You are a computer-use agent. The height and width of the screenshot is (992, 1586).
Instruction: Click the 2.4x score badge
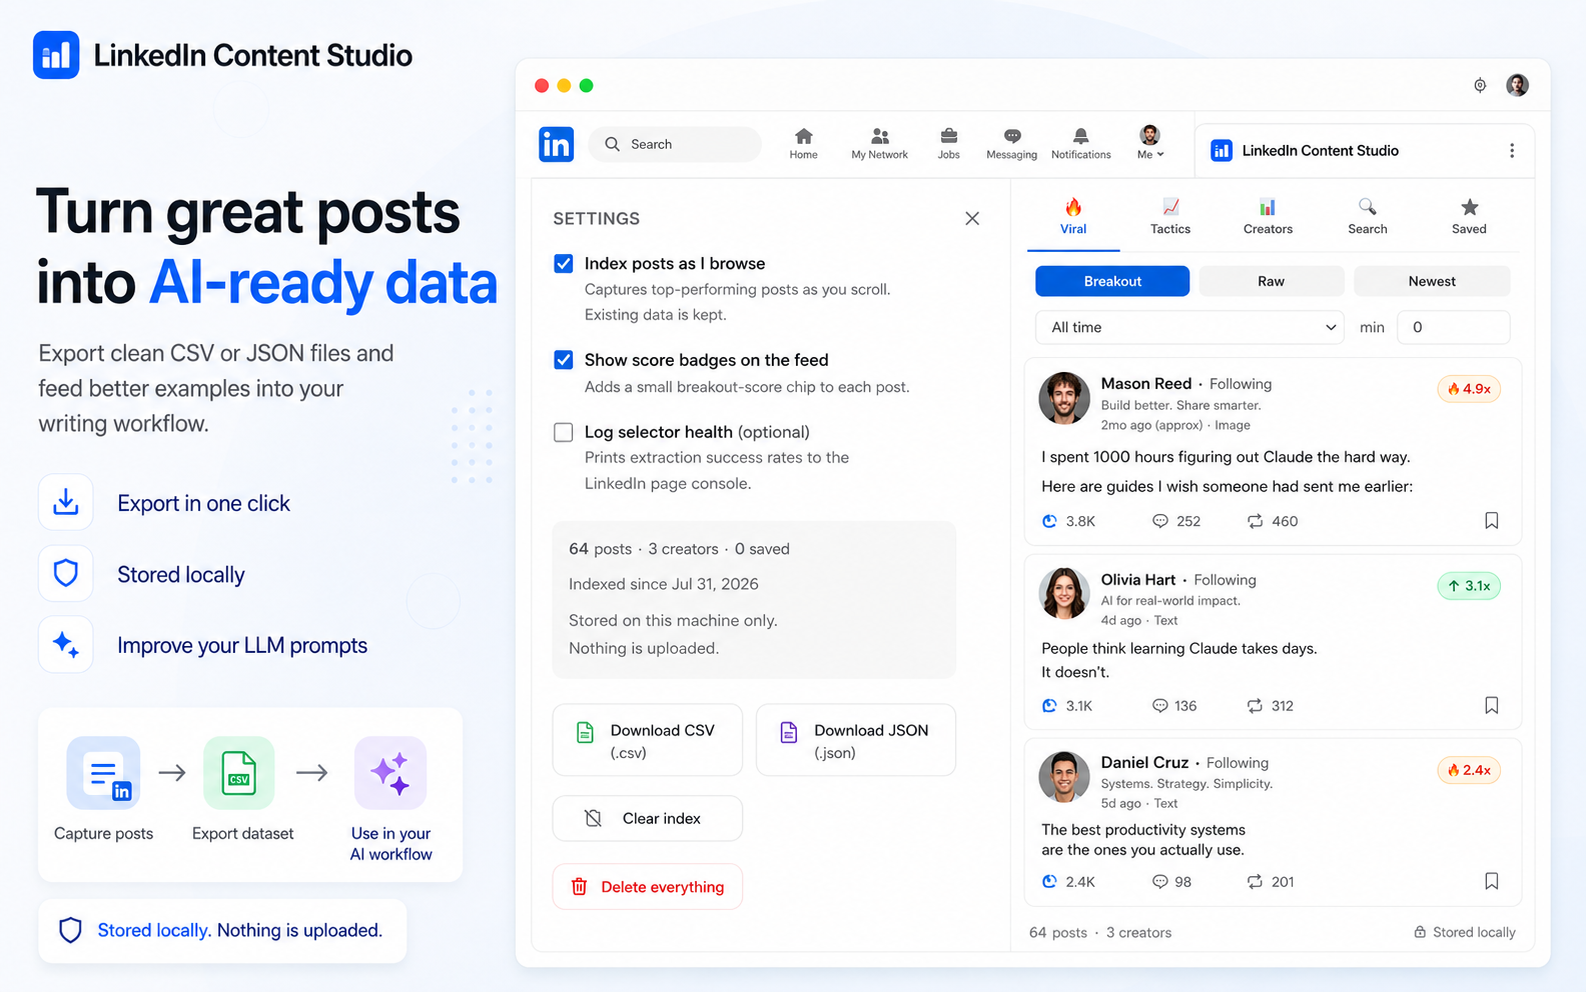click(x=1469, y=770)
